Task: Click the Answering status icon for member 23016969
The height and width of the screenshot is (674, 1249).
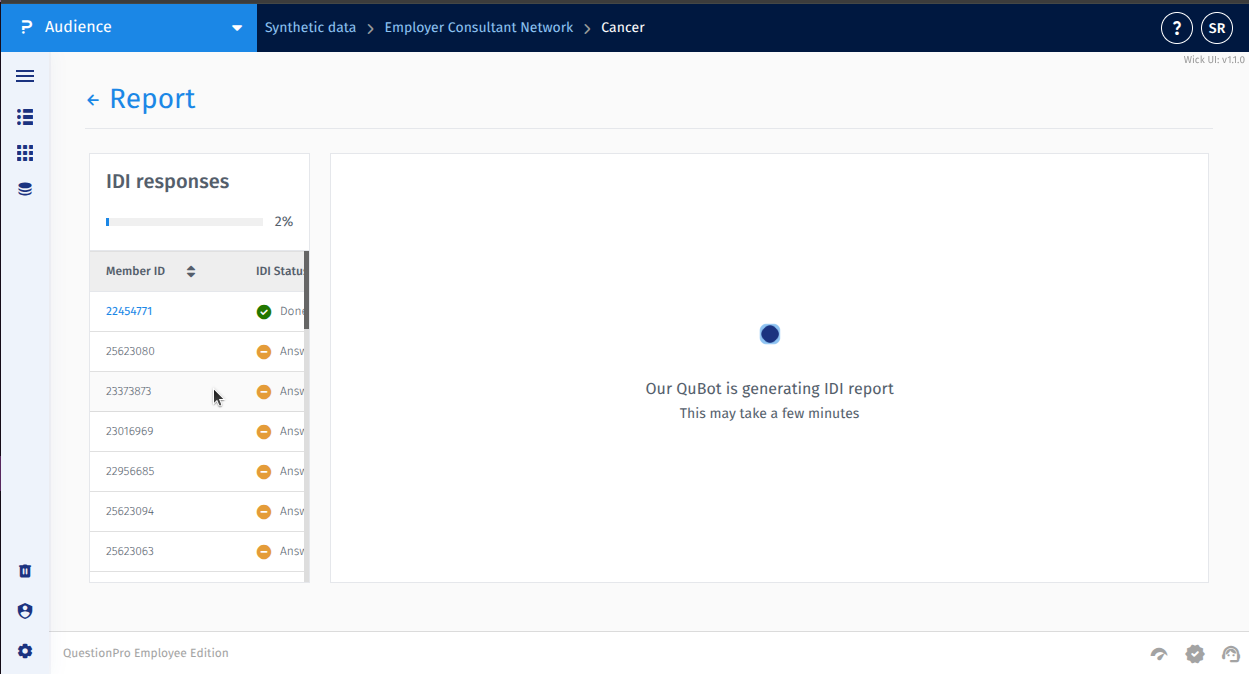Action: pos(263,431)
